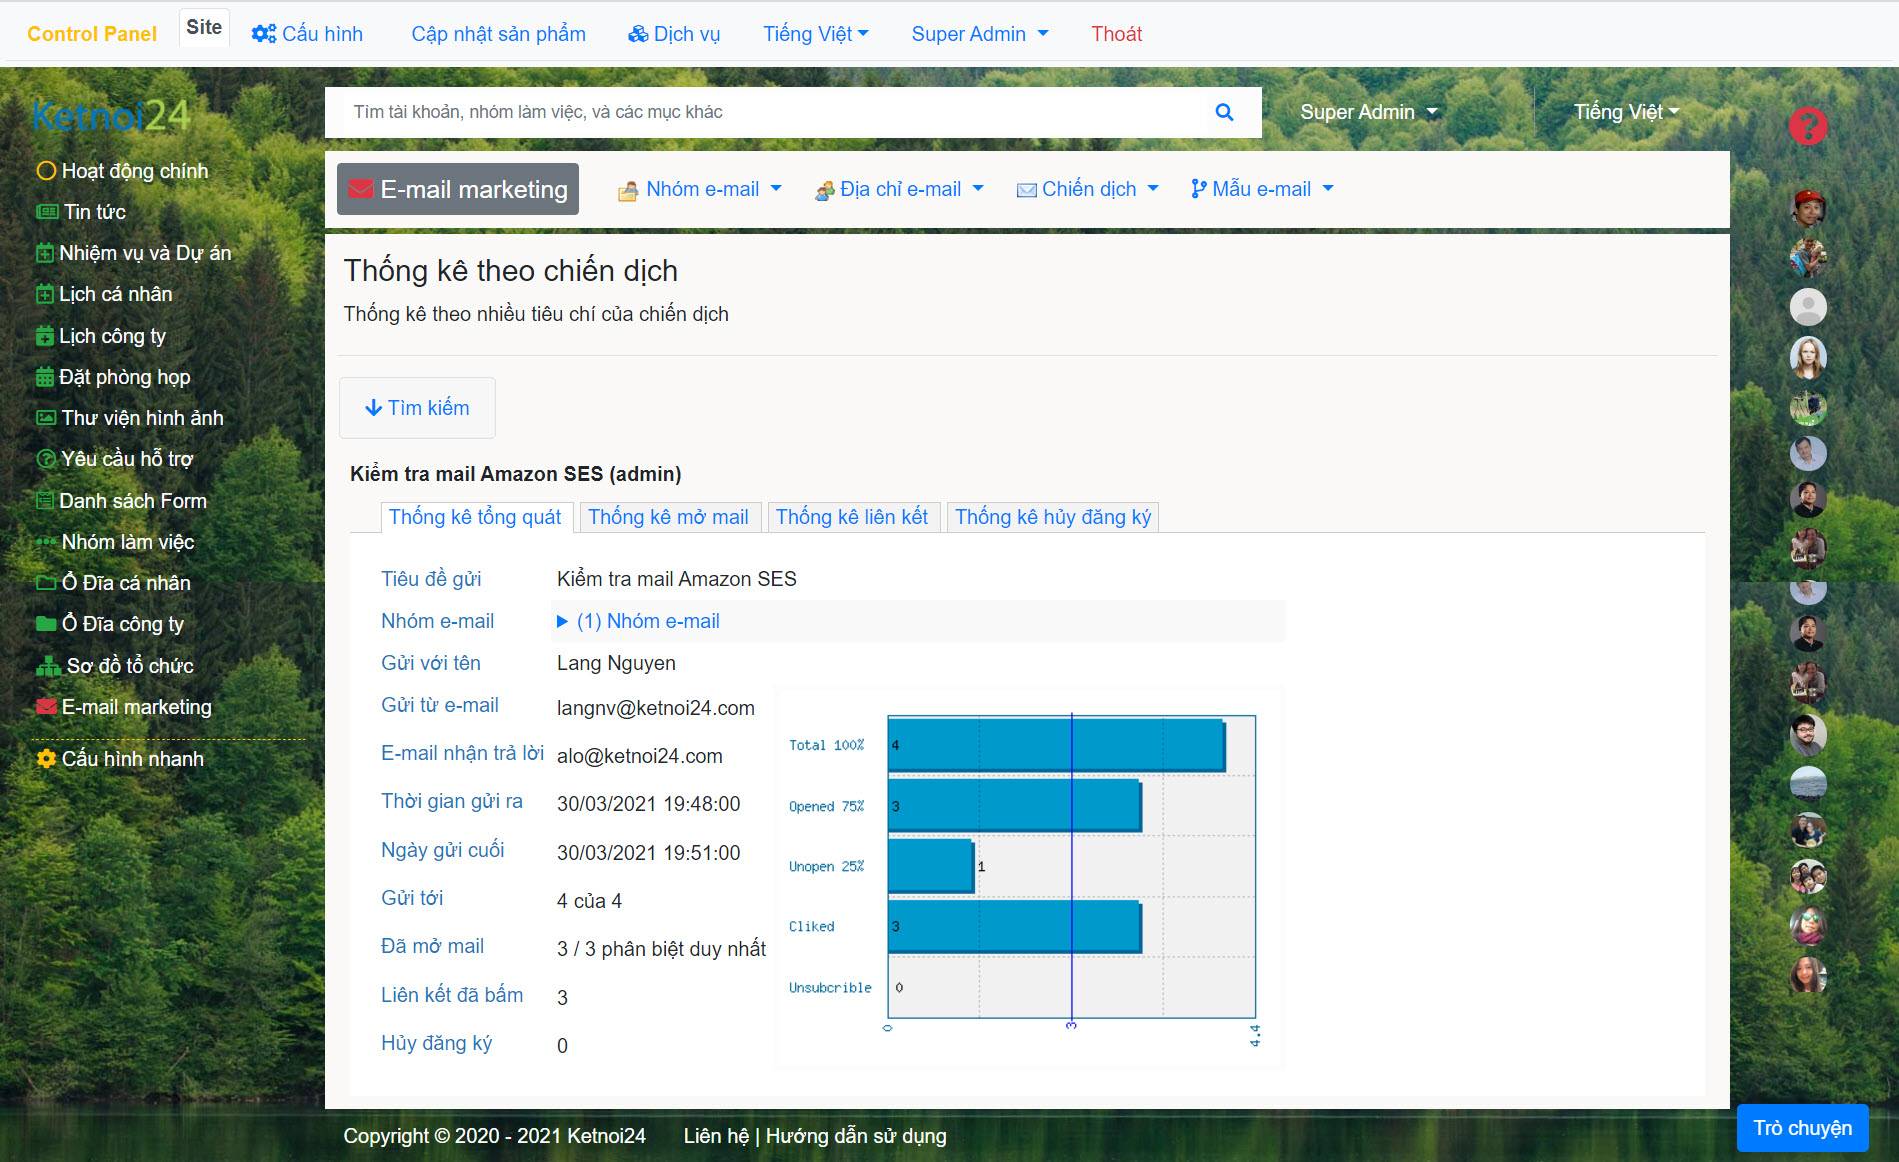Open the Mẫu e-mail dropdown

tap(1262, 189)
